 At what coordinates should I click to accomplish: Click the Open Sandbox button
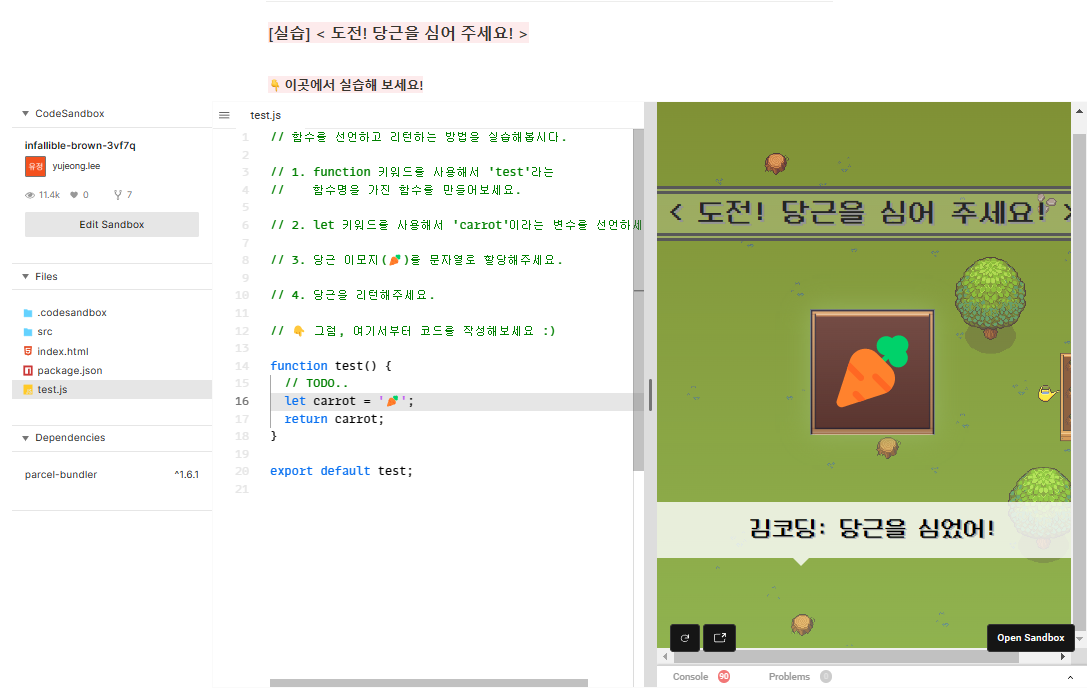1031,637
